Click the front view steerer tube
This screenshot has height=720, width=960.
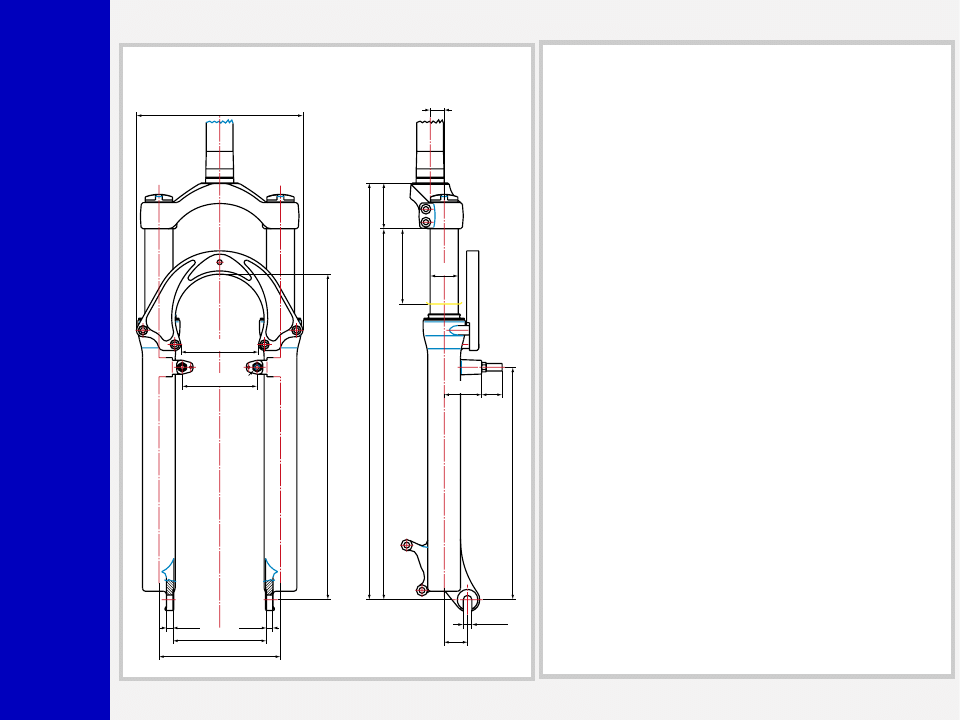[219, 150]
